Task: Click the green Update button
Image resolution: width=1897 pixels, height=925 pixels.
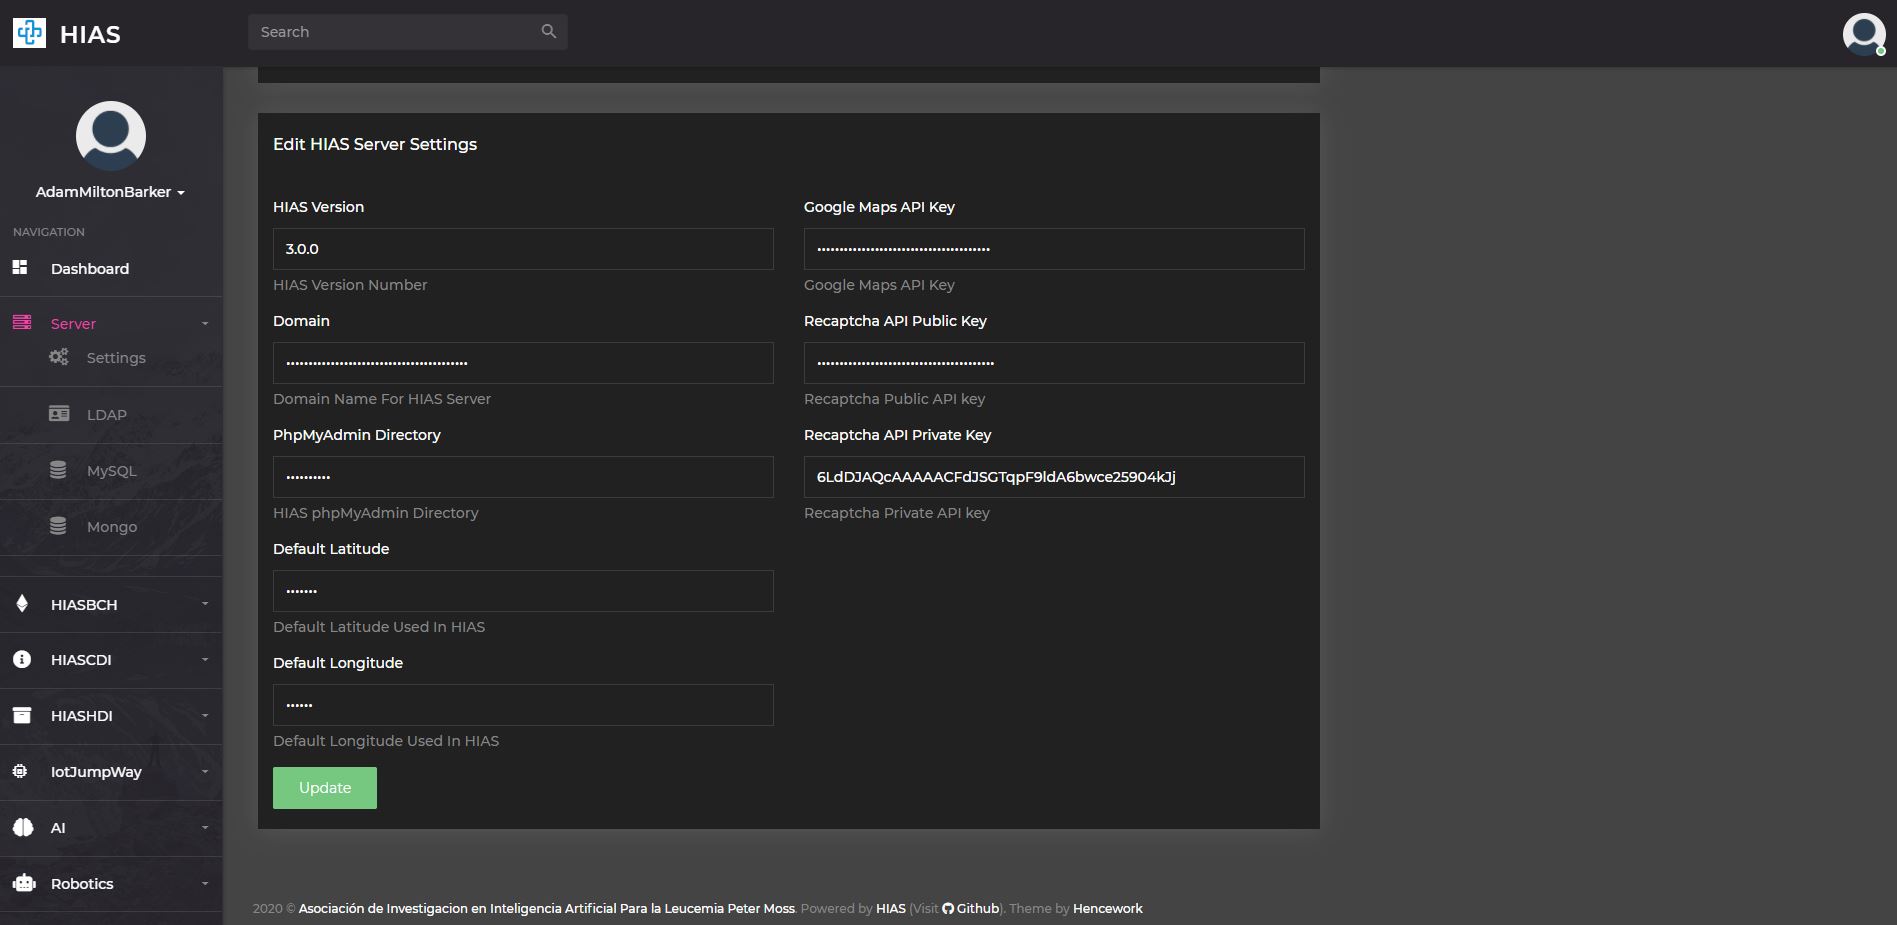Action: 325,788
